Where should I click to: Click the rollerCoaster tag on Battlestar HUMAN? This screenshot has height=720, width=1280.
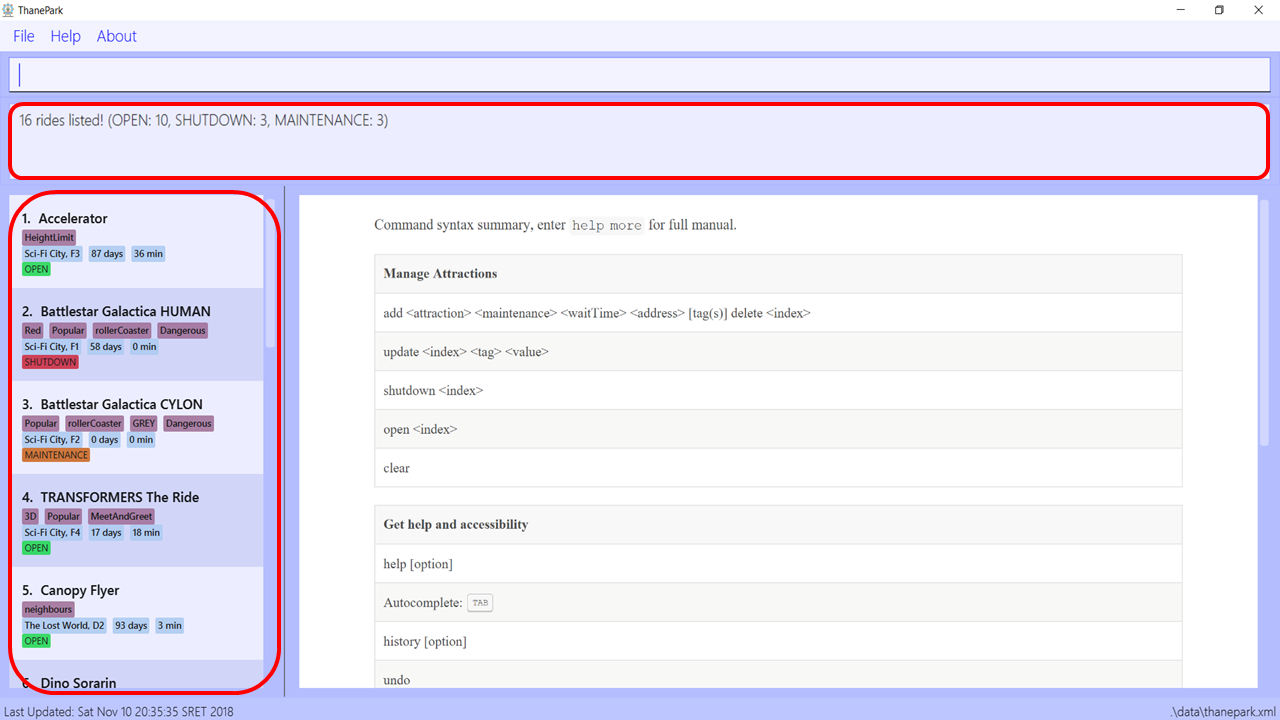point(122,331)
